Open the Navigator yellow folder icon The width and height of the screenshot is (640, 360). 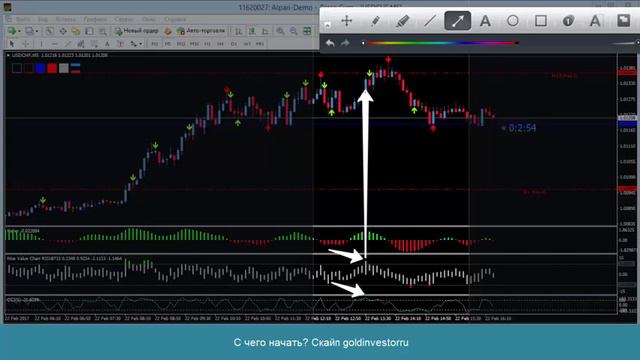[76, 31]
